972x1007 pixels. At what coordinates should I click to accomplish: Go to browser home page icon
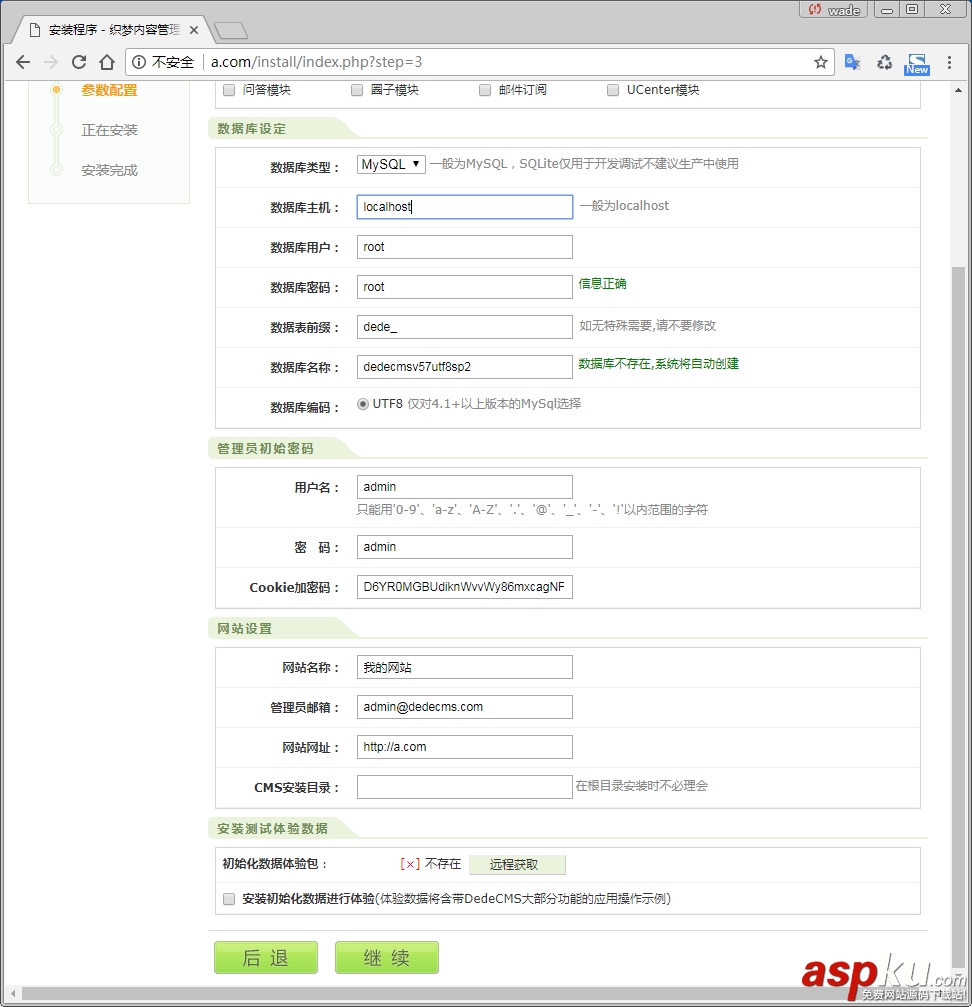click(107, 62)
